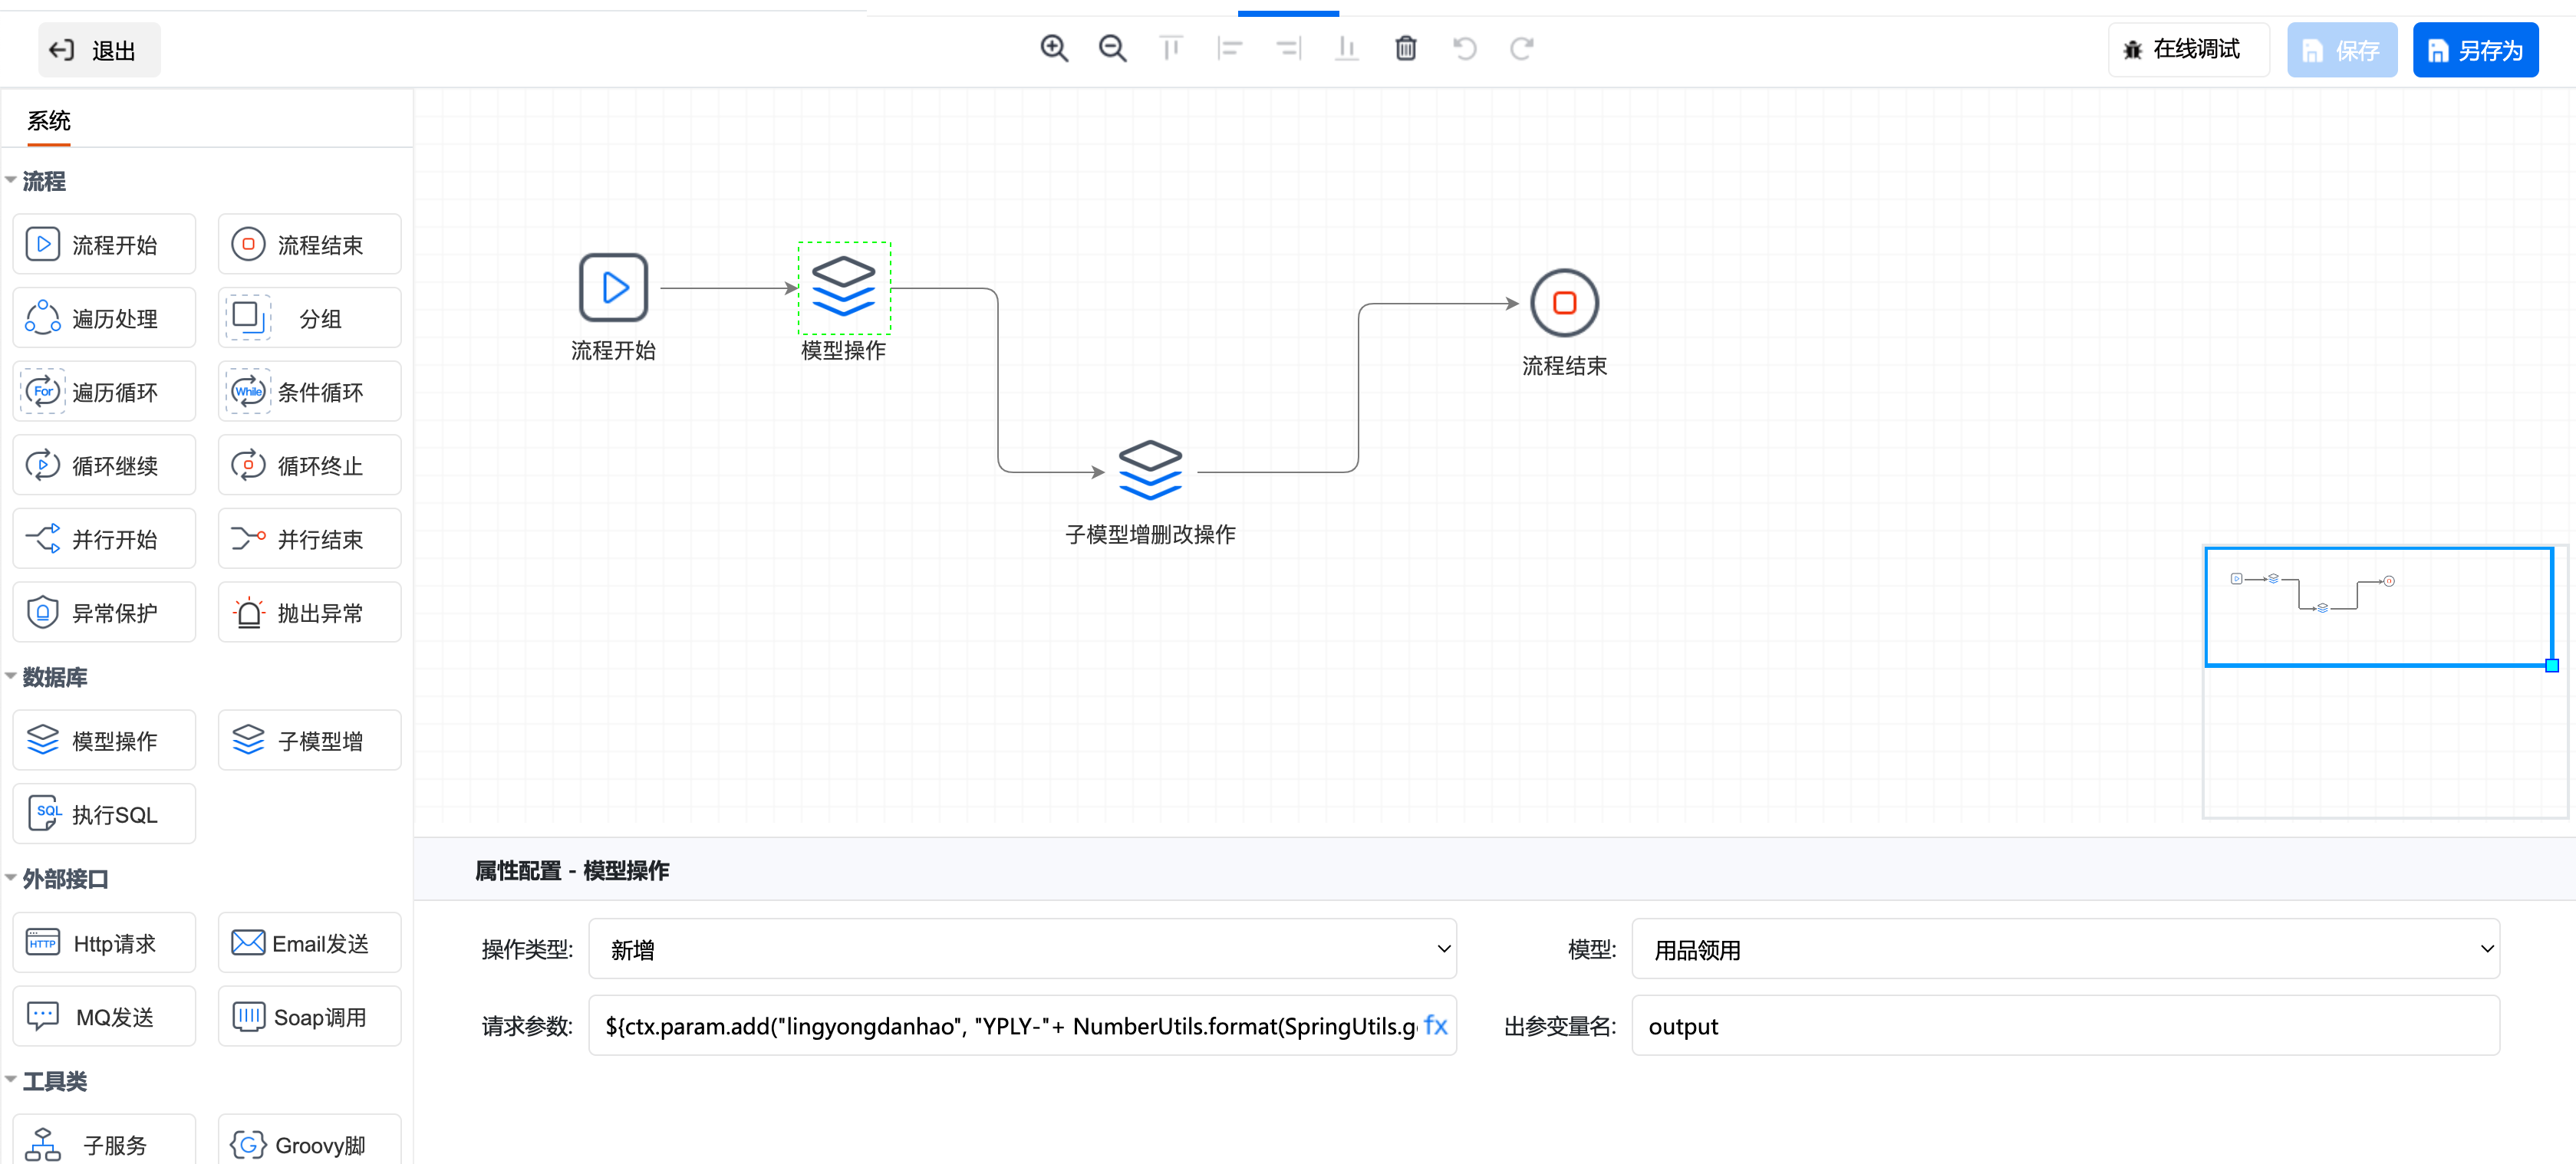Click the align top toolbar icon
The height and width of the screenshot is (1164, 2576).
pos(1171,48)
